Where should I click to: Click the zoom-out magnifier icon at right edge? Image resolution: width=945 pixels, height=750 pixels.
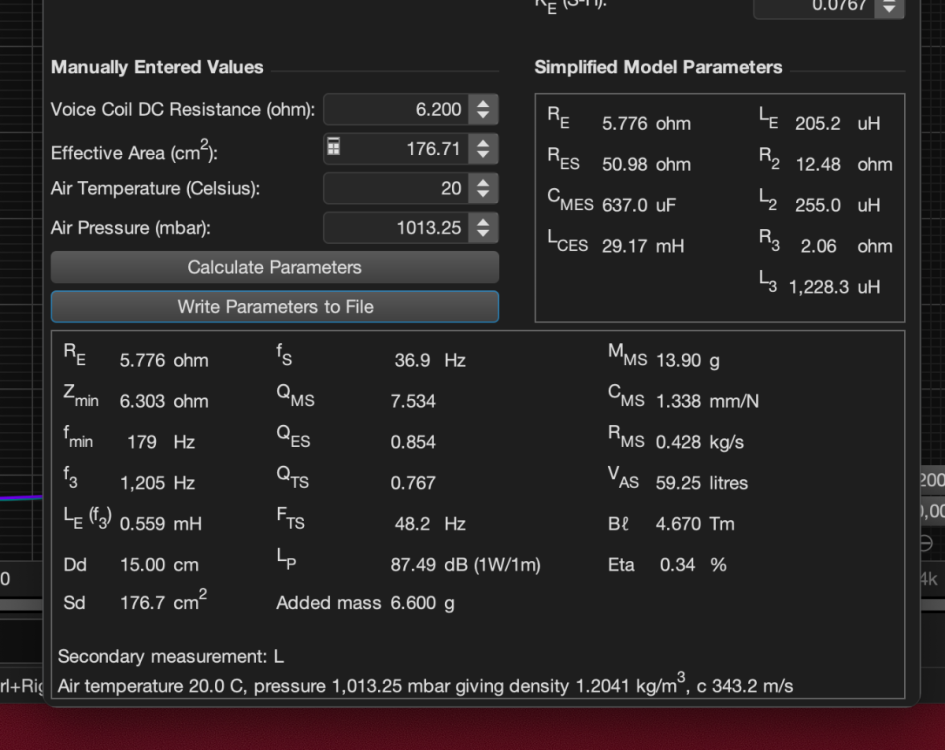tap(926, 544)
